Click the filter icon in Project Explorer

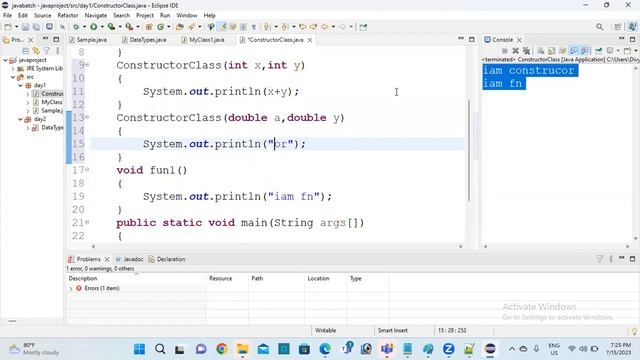[x=47, y=51]
